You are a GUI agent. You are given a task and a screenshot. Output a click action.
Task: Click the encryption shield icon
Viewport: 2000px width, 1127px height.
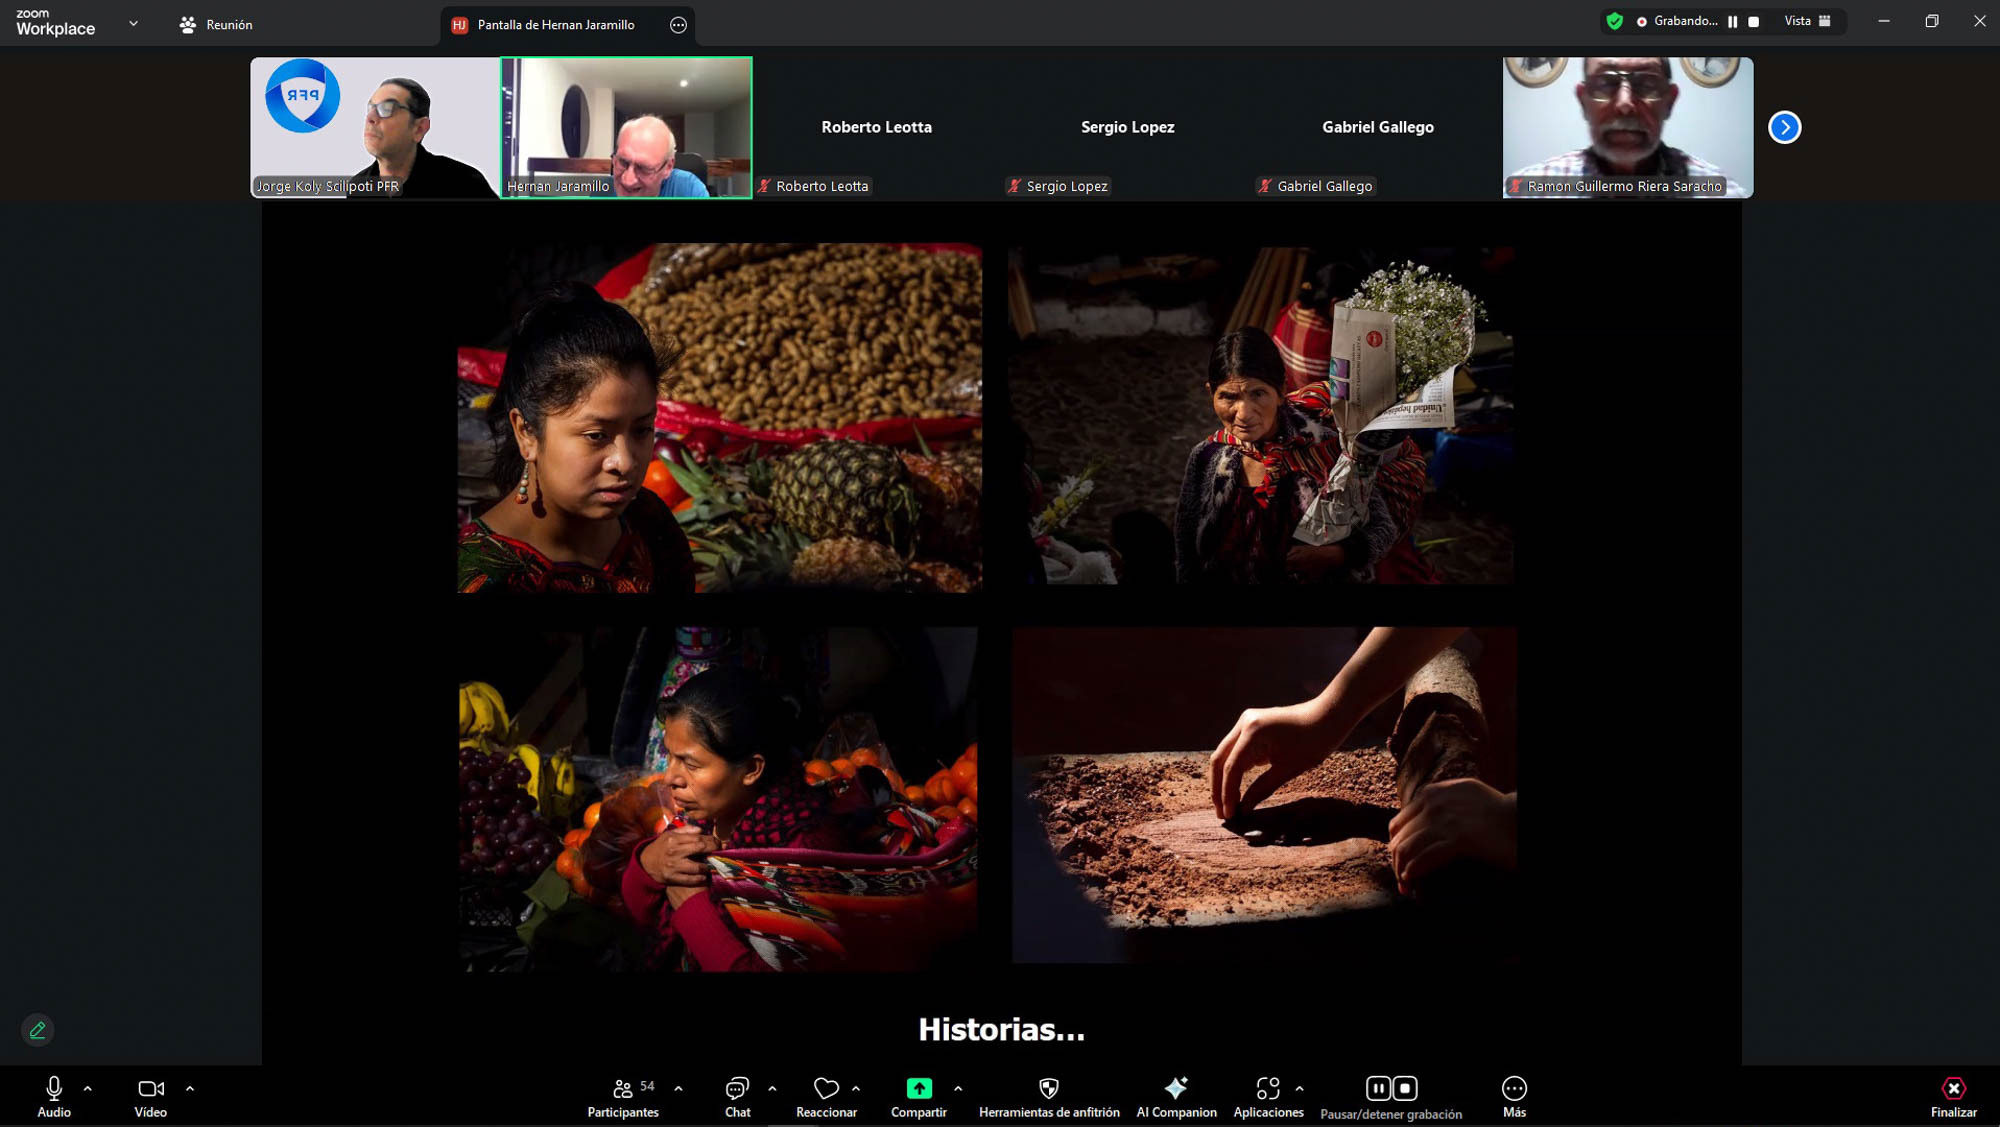pyautogui.click(x=1614, y=21)
